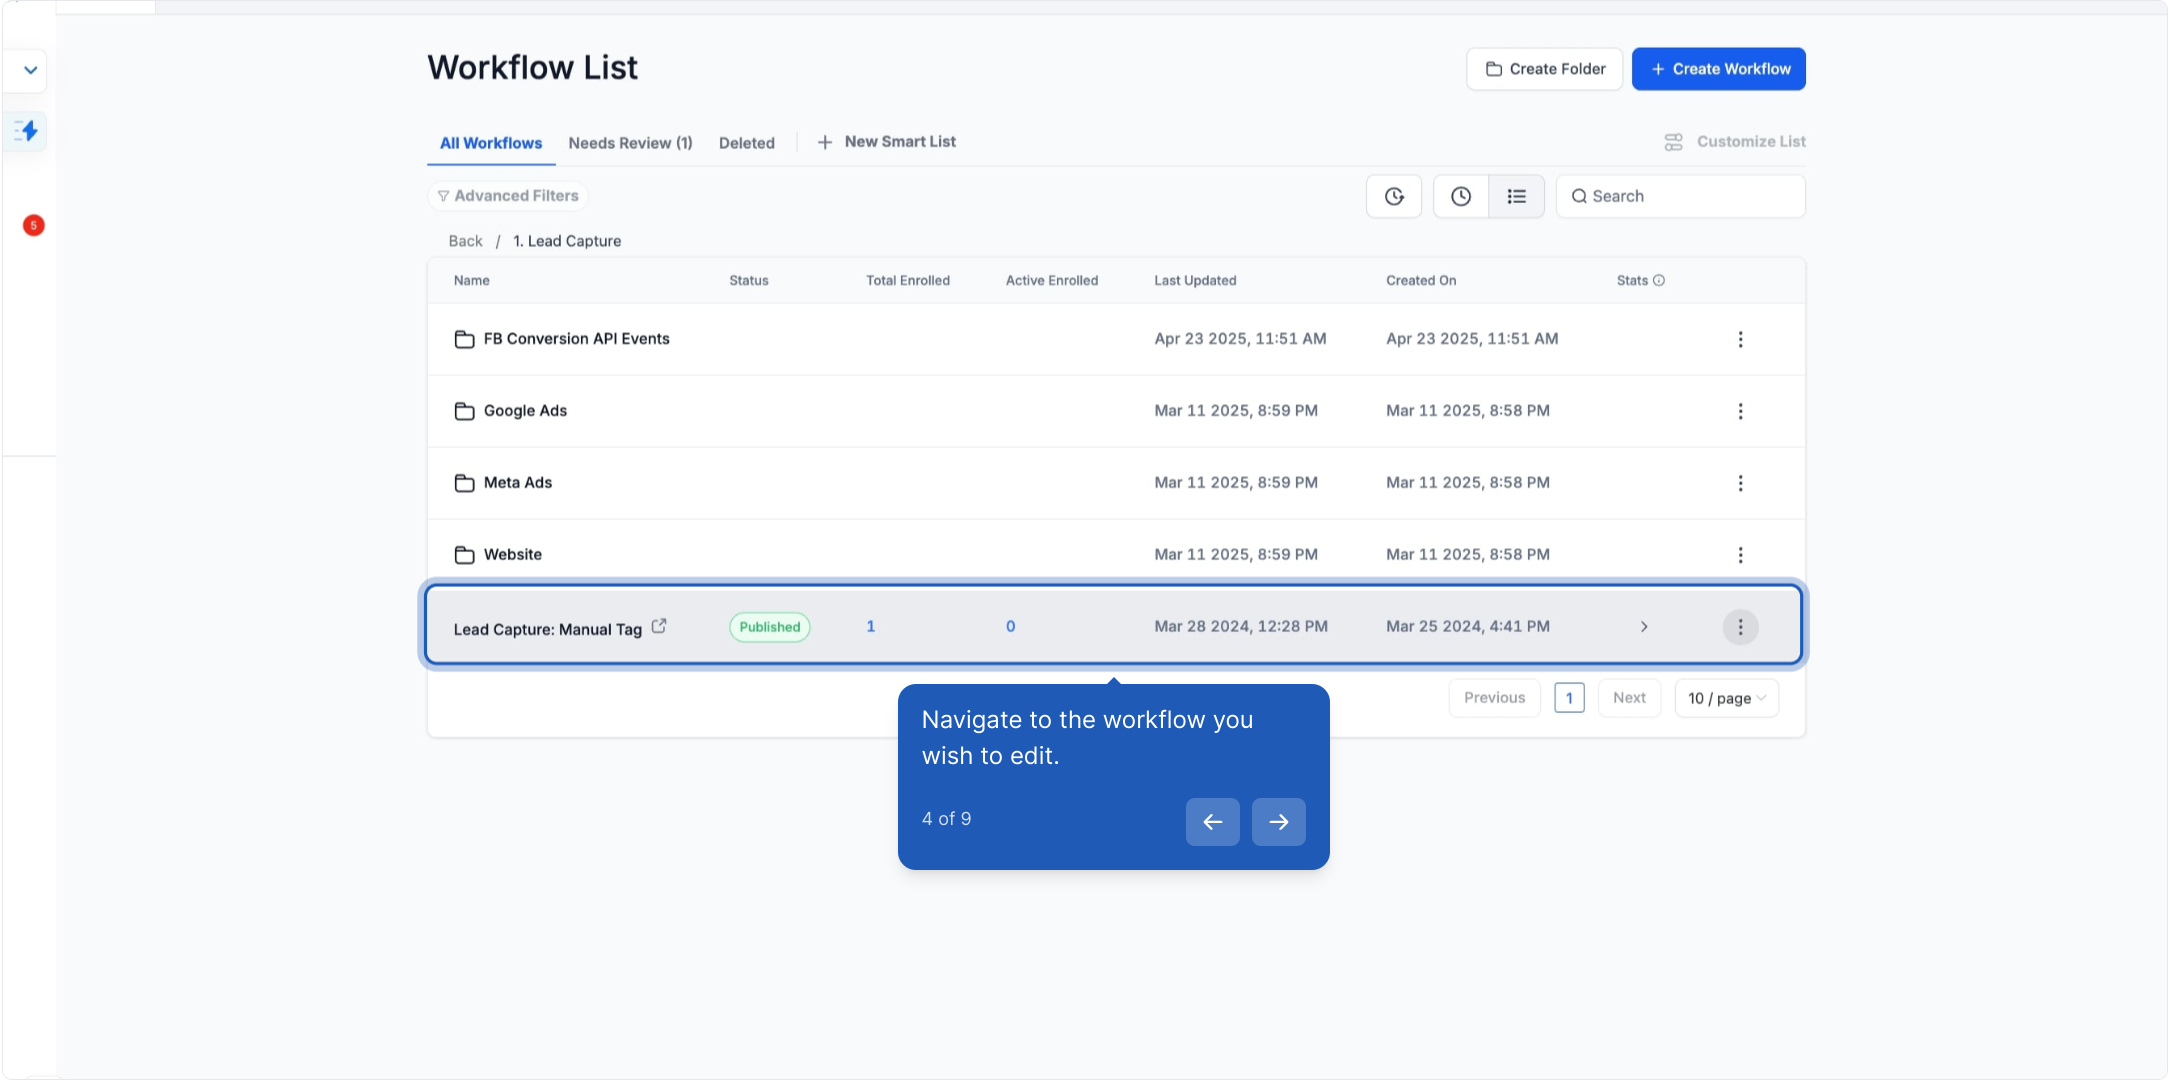2170x1080 pixels.
Task: Advance to next tour step arrow
Action: click(1279, 822)
